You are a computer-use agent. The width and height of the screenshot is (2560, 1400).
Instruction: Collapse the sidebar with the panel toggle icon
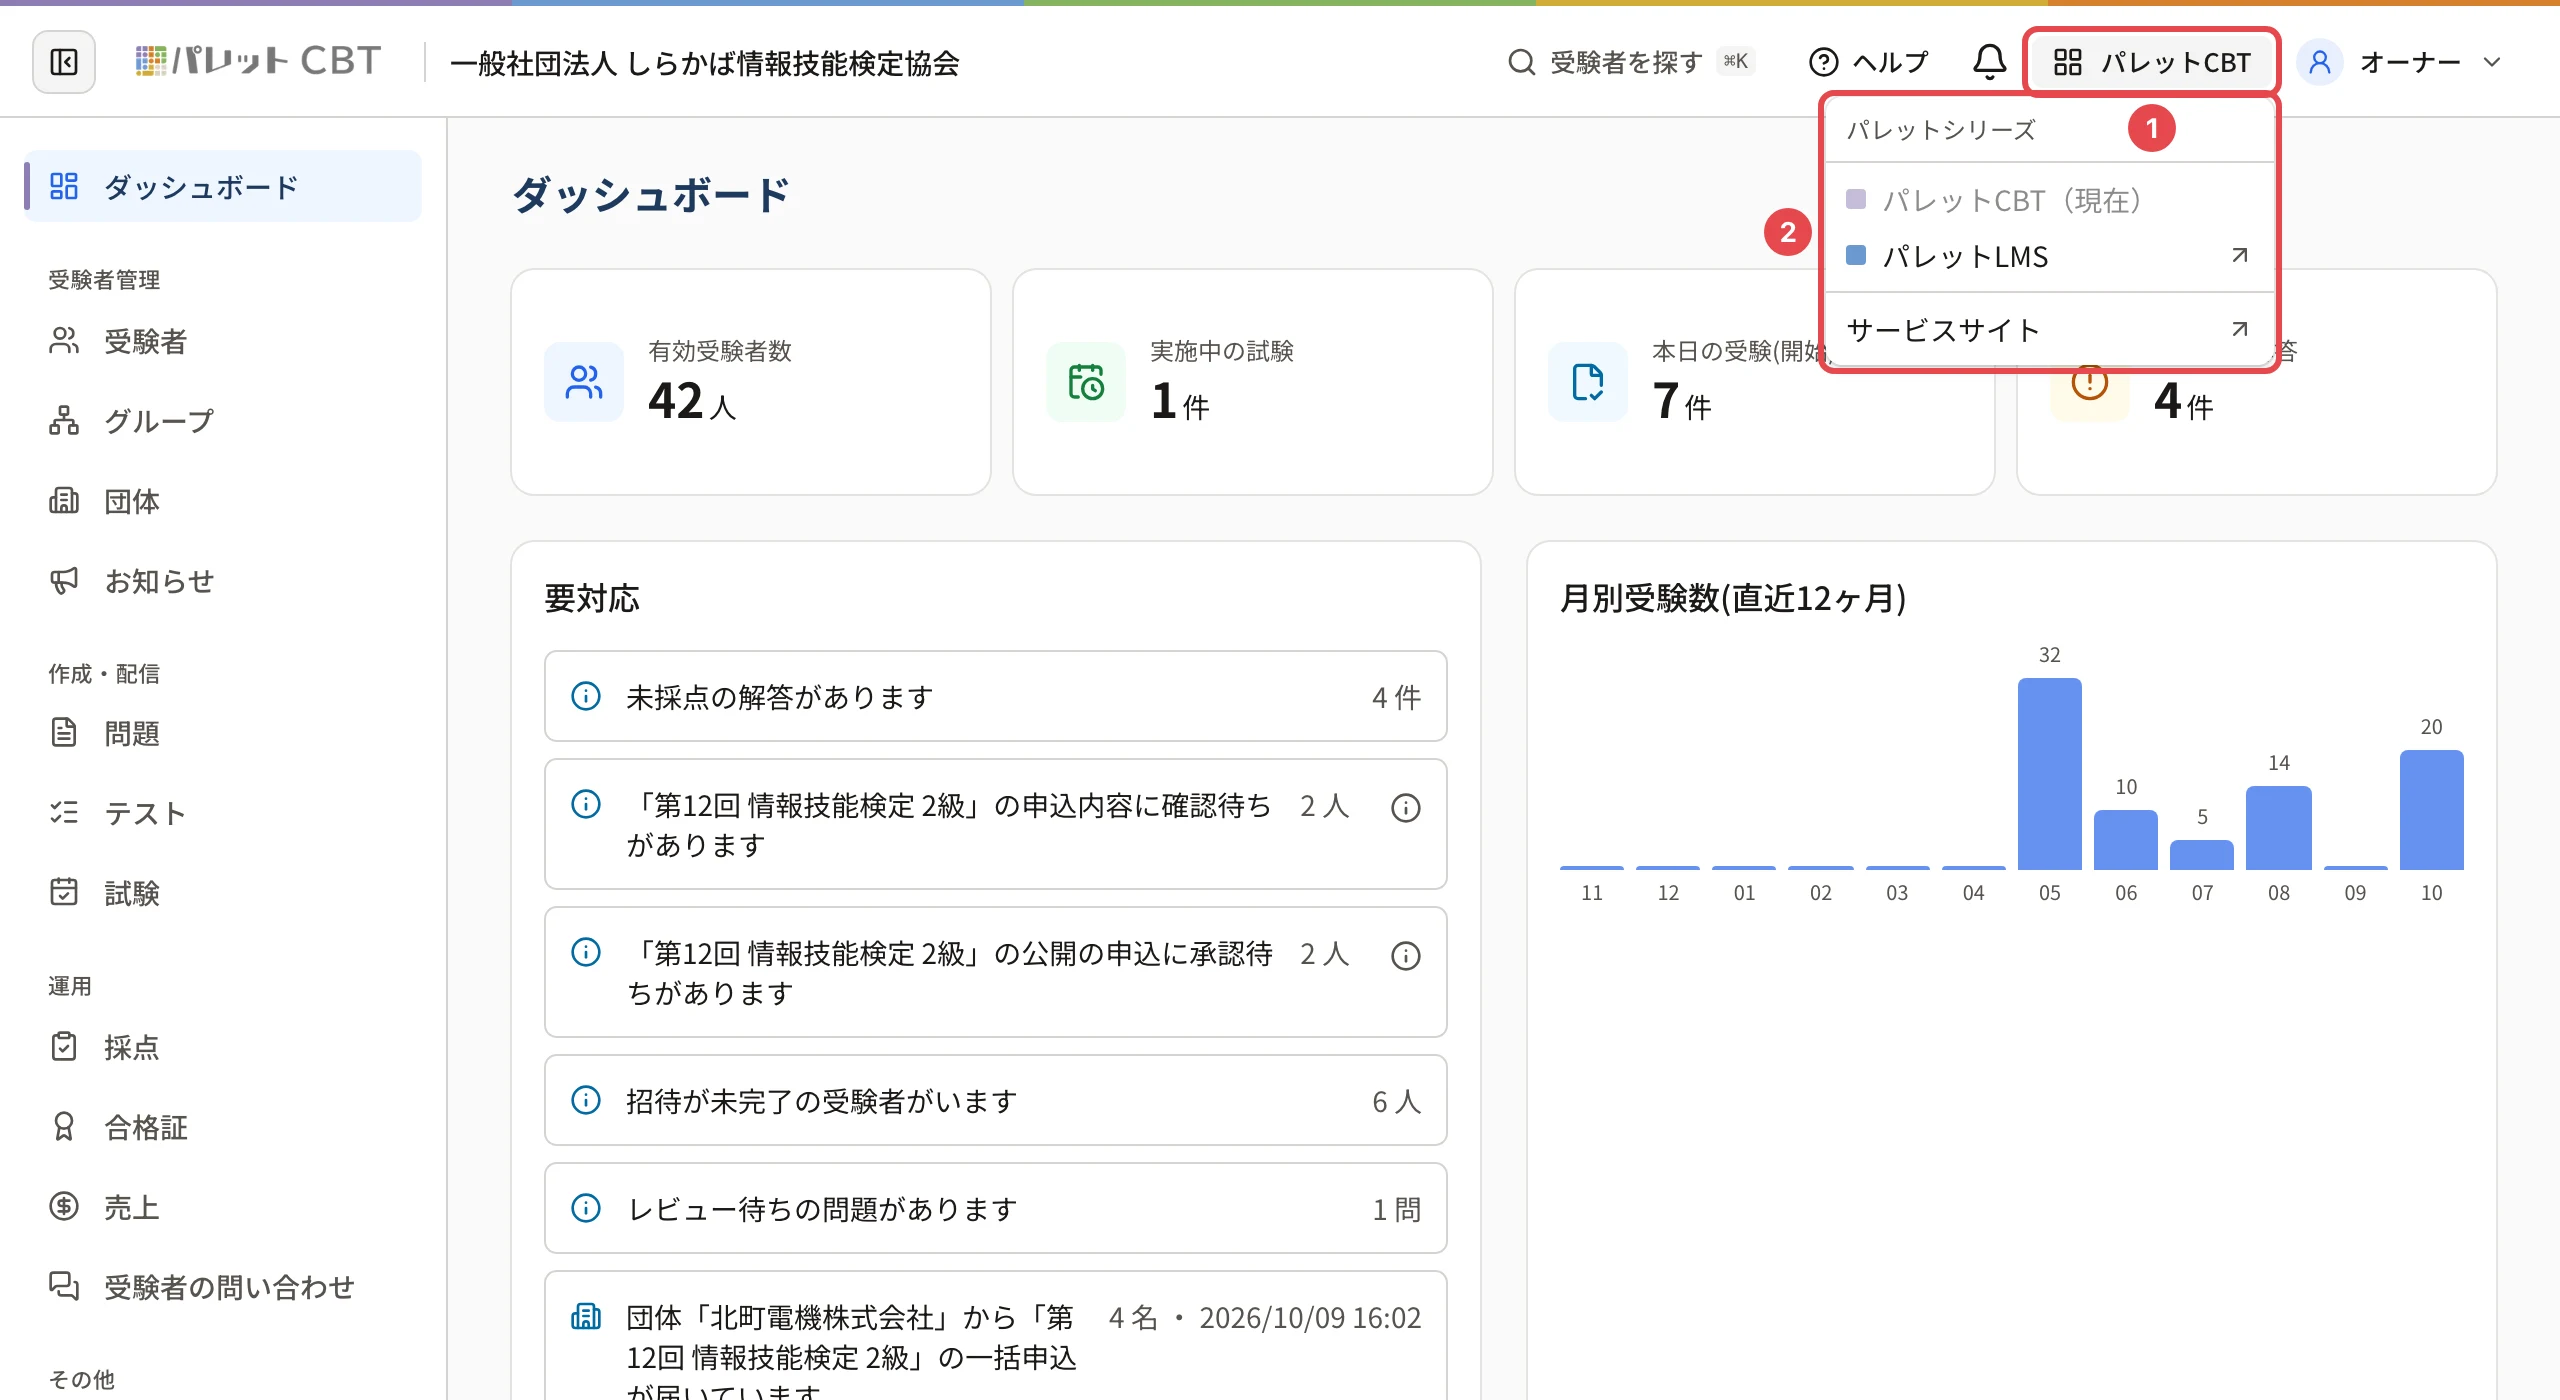(64, 62)
